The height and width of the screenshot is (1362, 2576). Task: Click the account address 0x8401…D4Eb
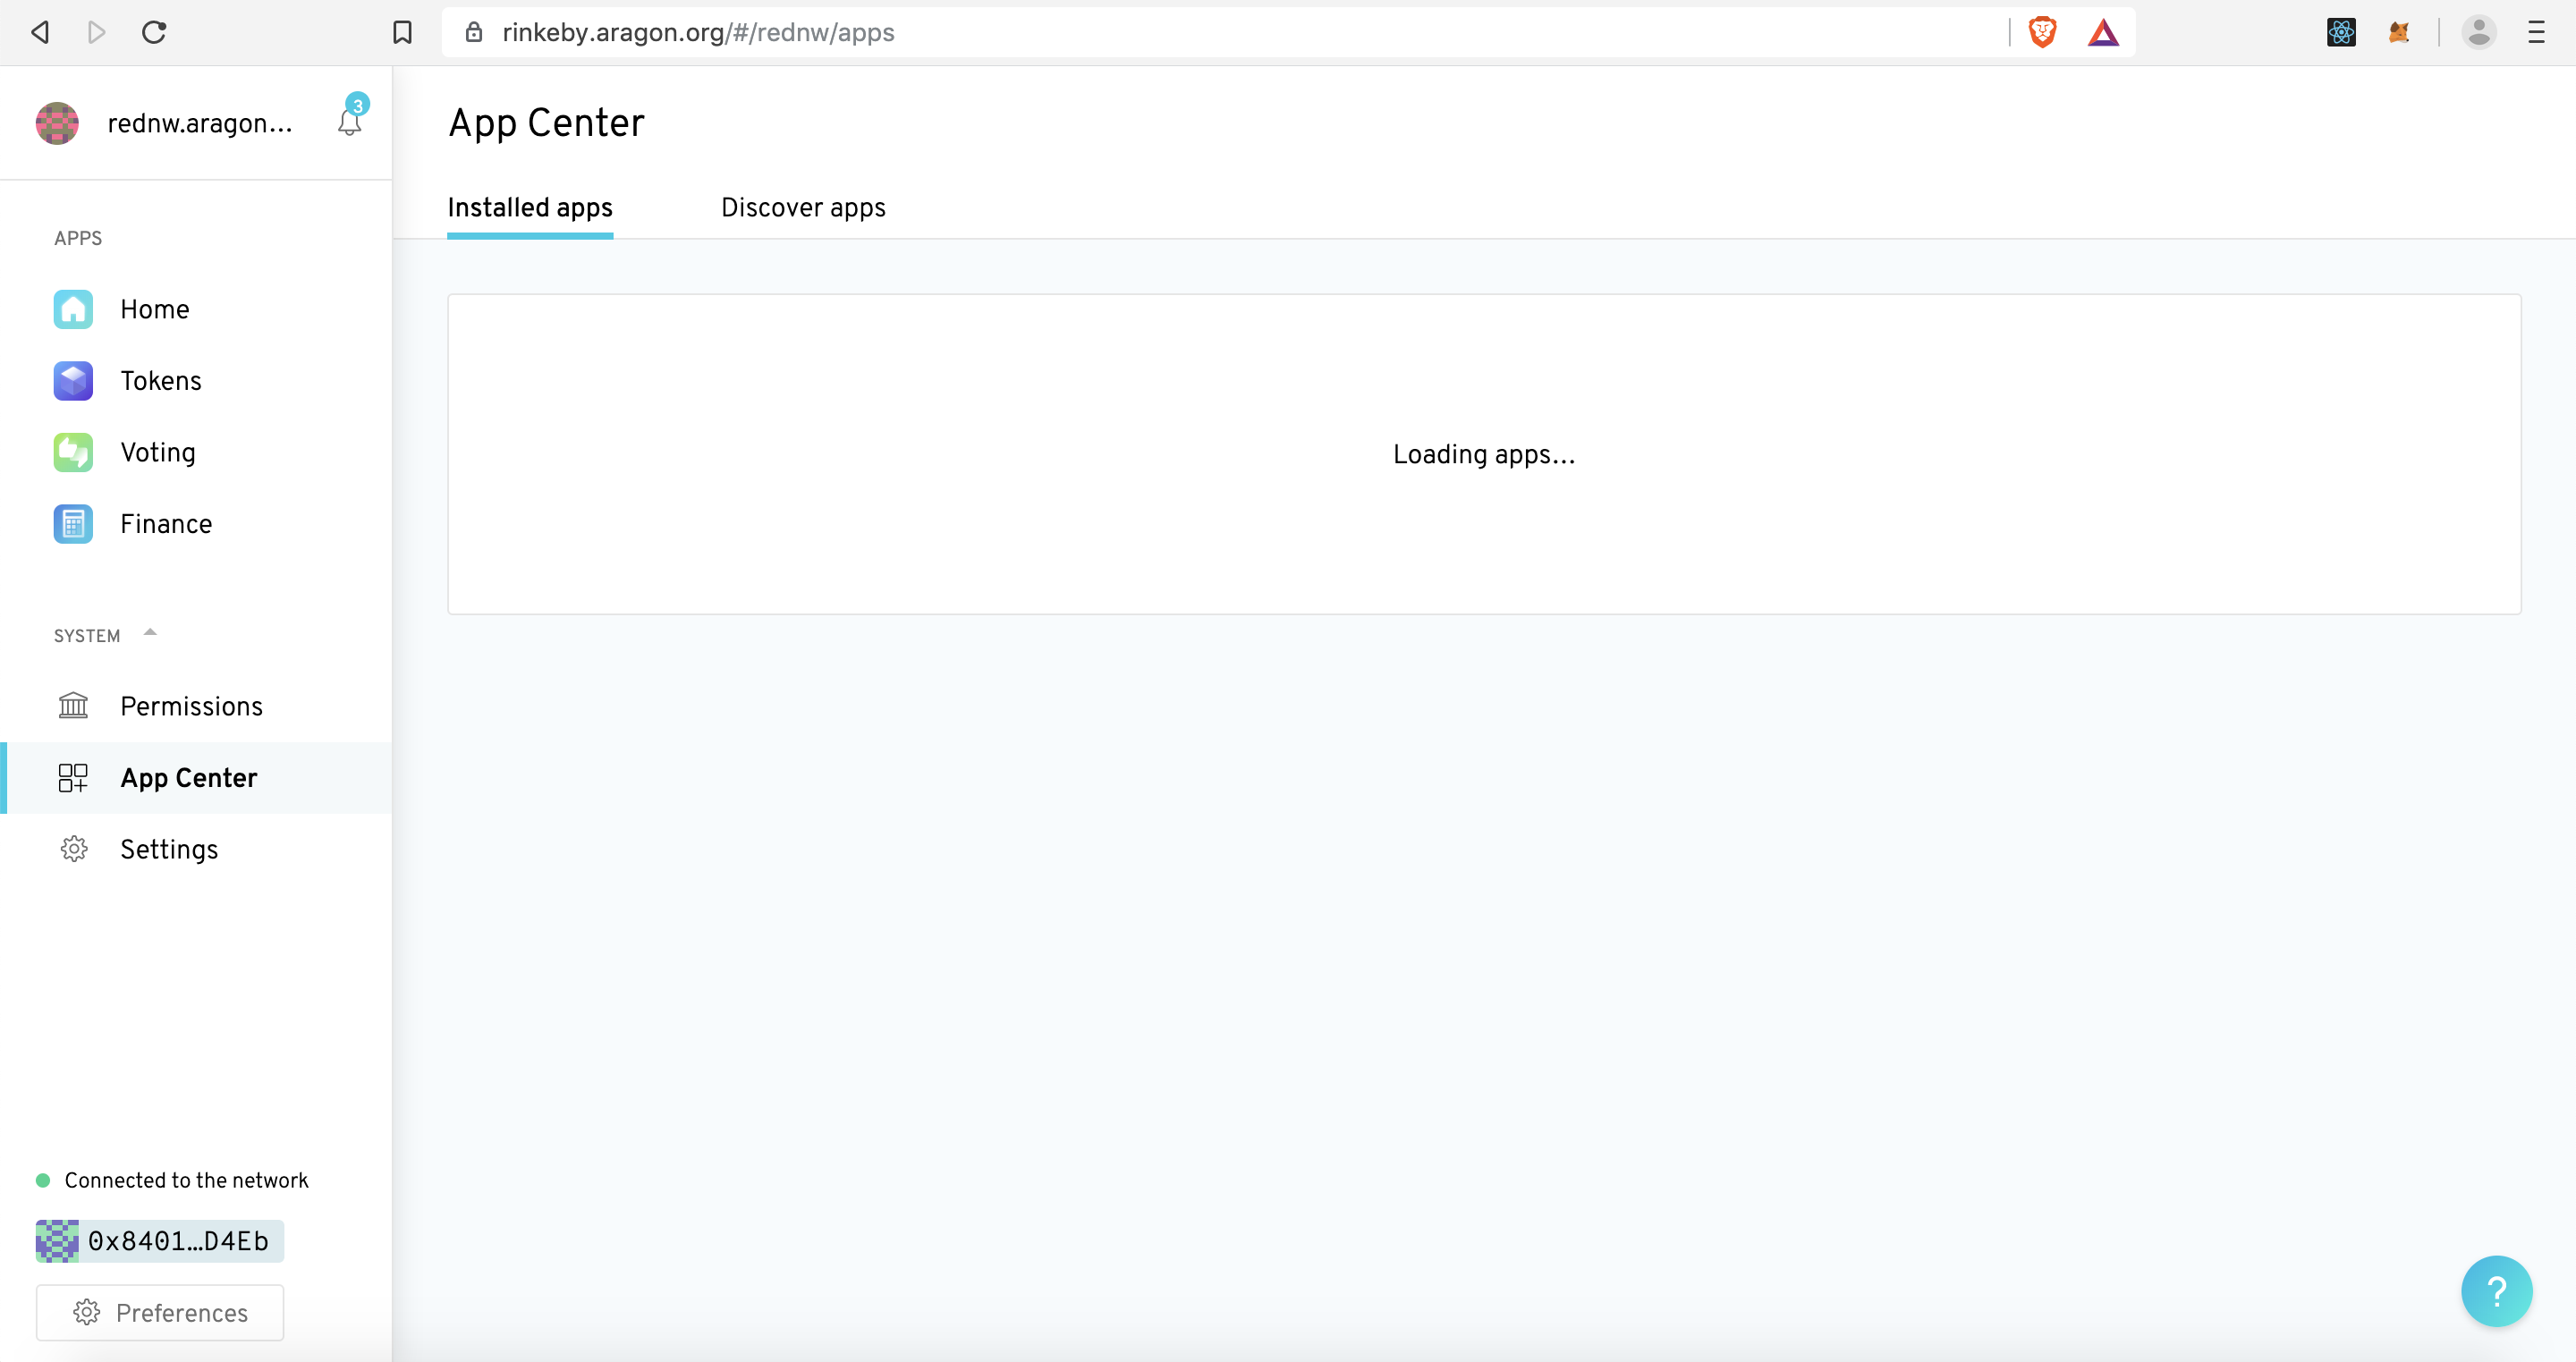(x=158, y=1241)
